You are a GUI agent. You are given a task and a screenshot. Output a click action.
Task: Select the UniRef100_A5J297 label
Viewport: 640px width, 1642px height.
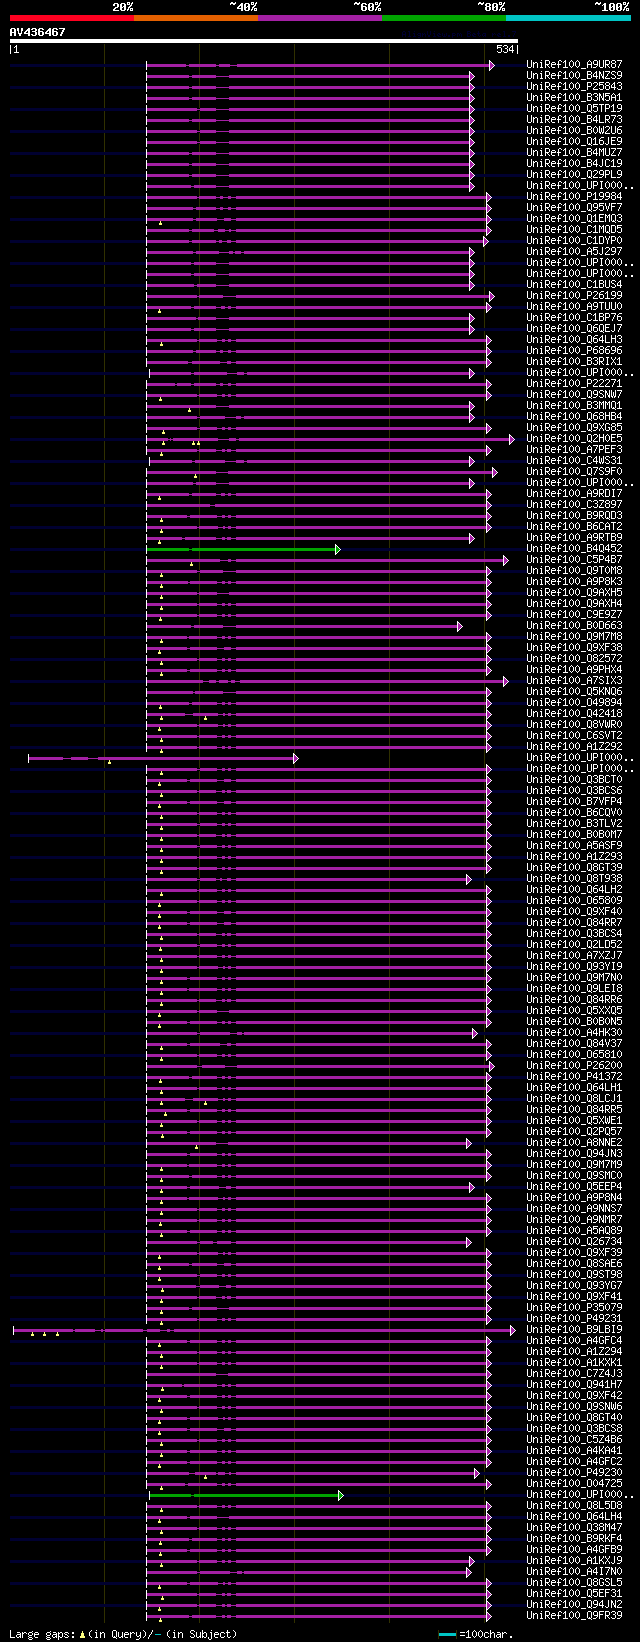pos(574,252)
